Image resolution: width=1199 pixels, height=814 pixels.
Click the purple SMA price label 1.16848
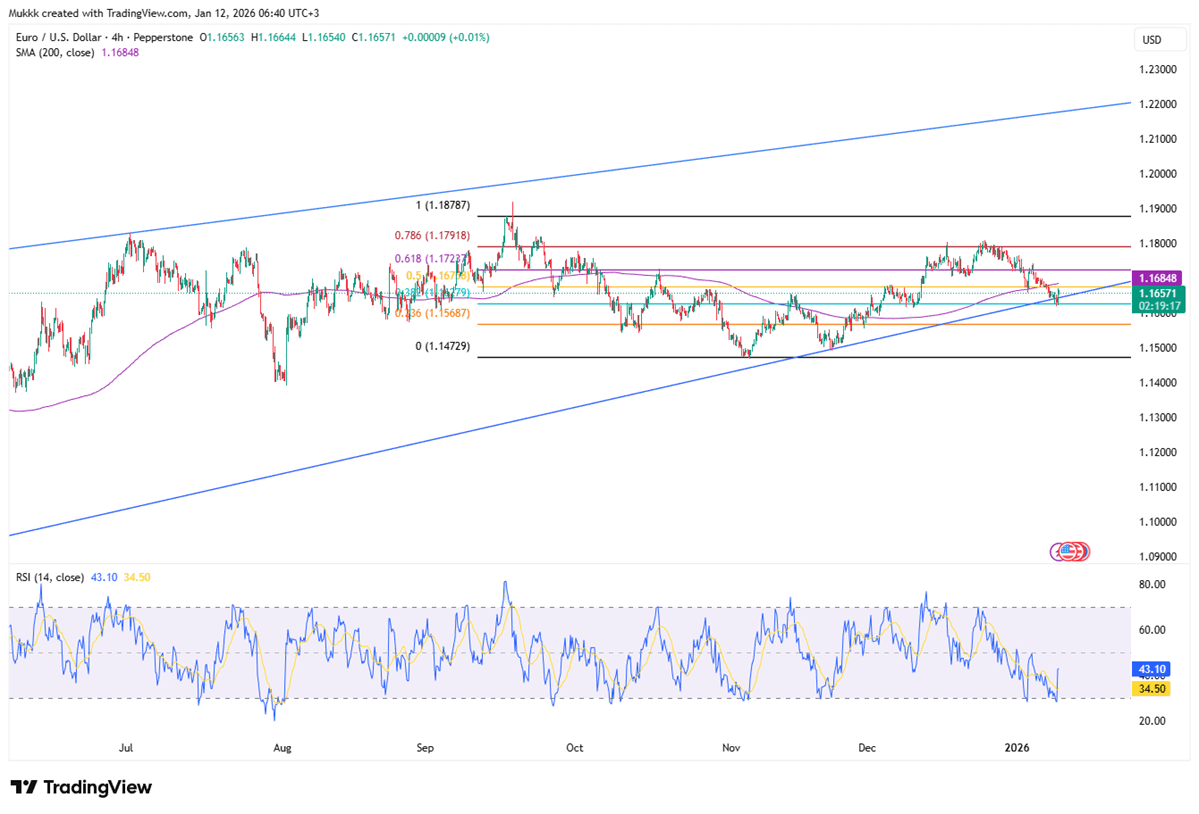tap(1160, 277)
